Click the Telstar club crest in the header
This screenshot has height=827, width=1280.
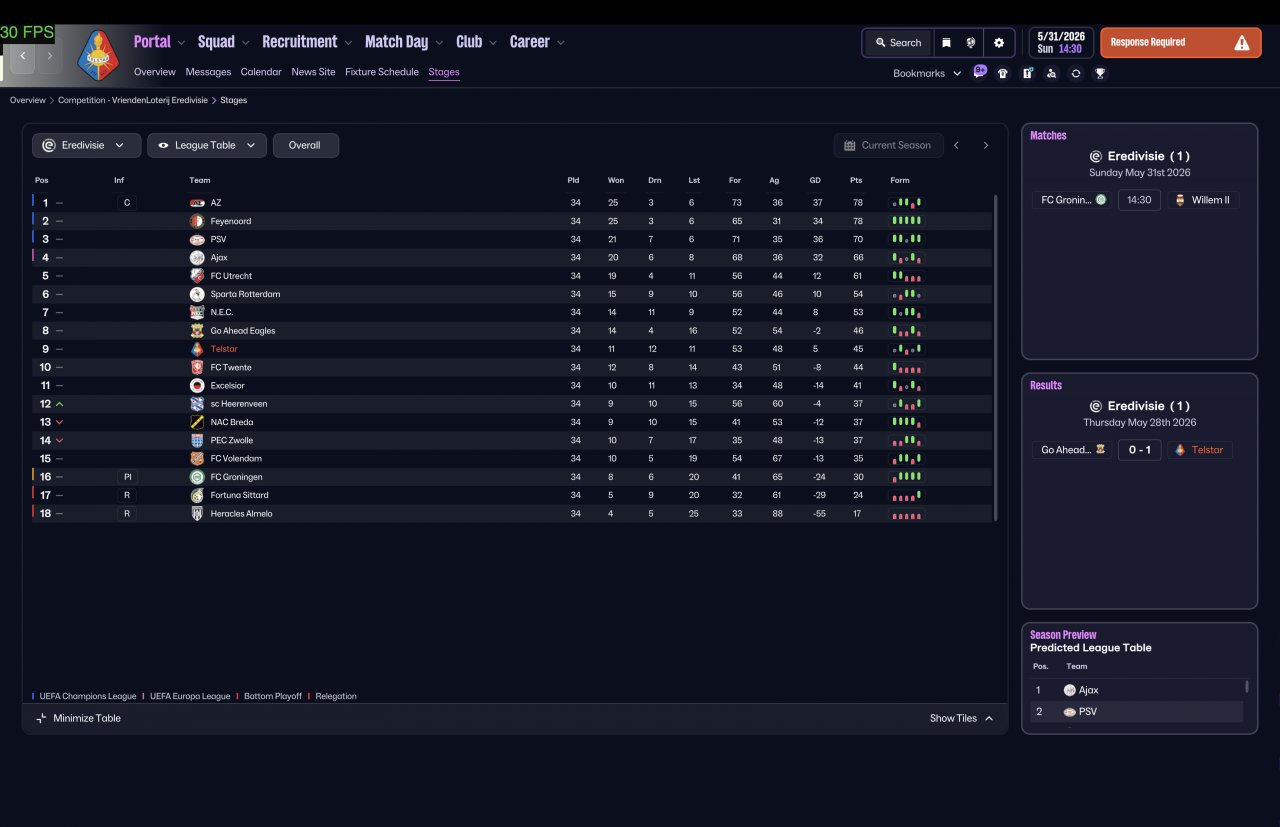97,55
